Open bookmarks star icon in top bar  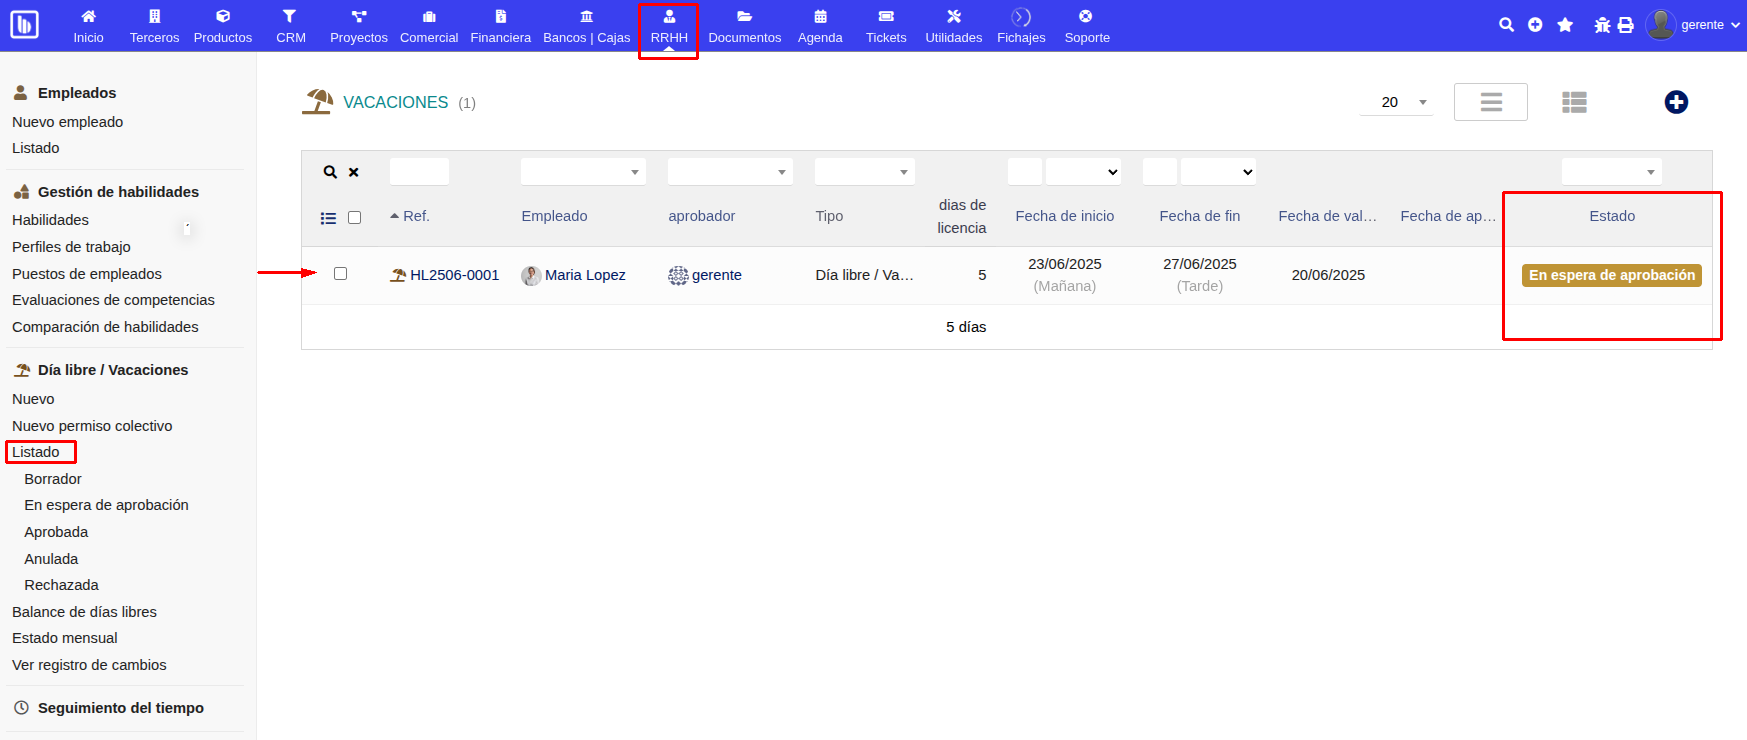point(1565,25)
